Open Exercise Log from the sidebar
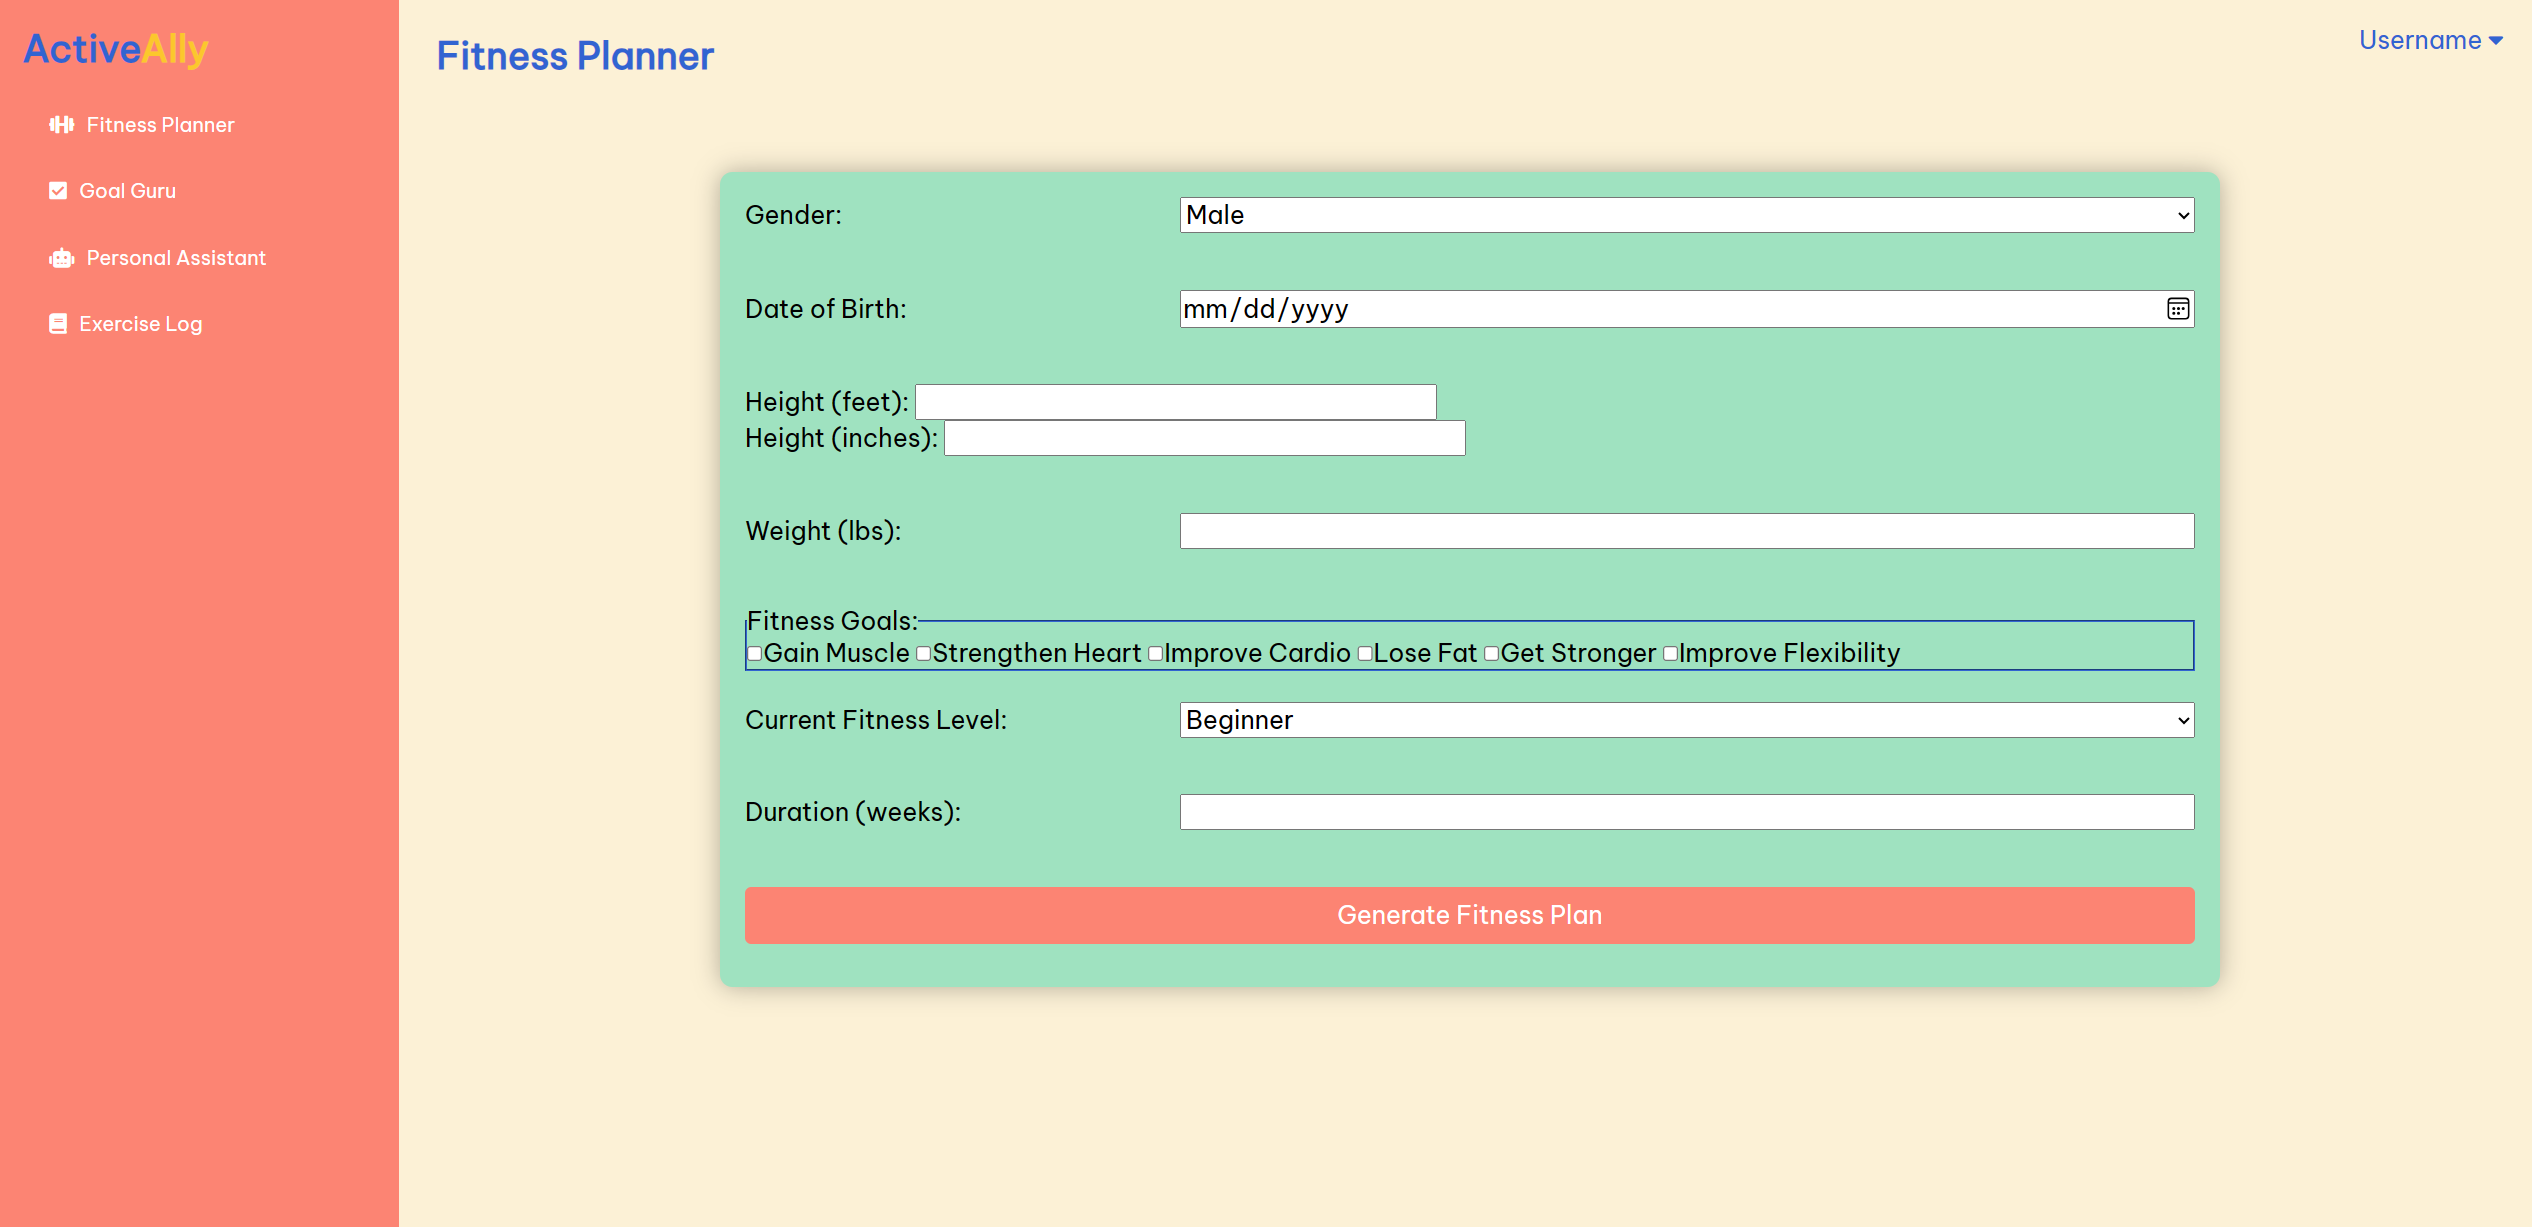Viewport: 2532px width, 1227px height. [140, 324]
